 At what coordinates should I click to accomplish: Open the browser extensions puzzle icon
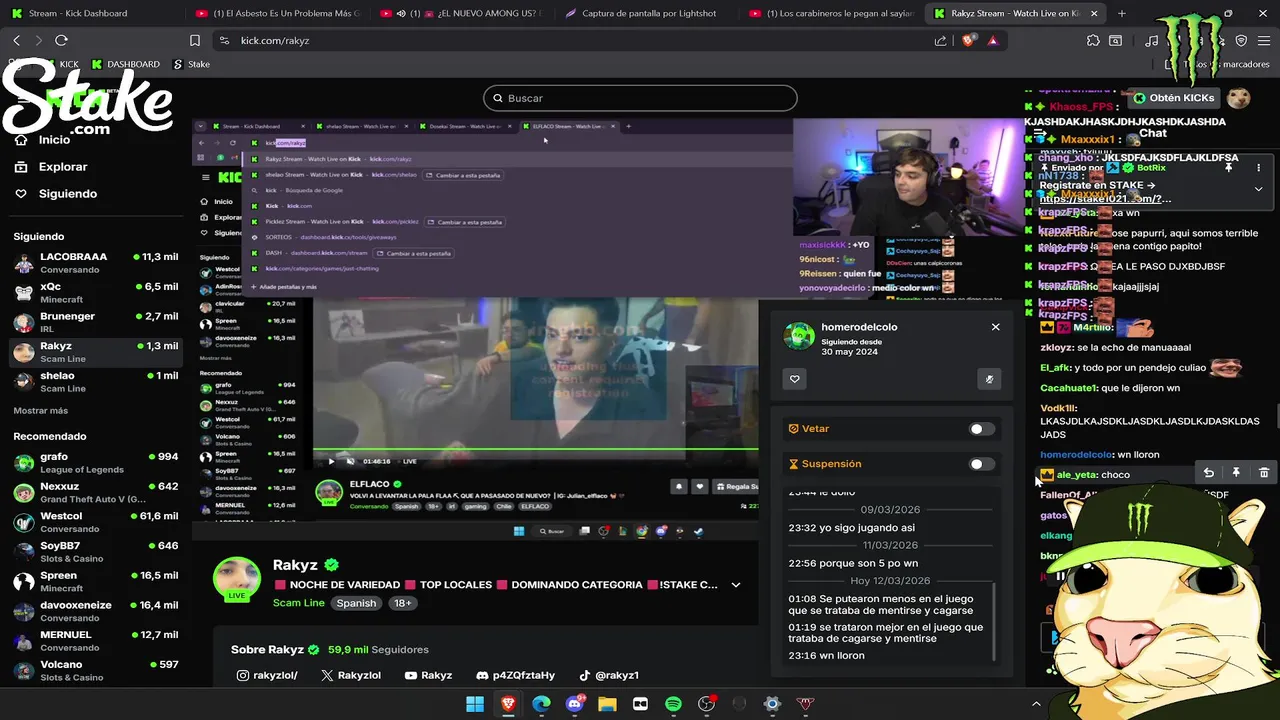coord(1093,40)
